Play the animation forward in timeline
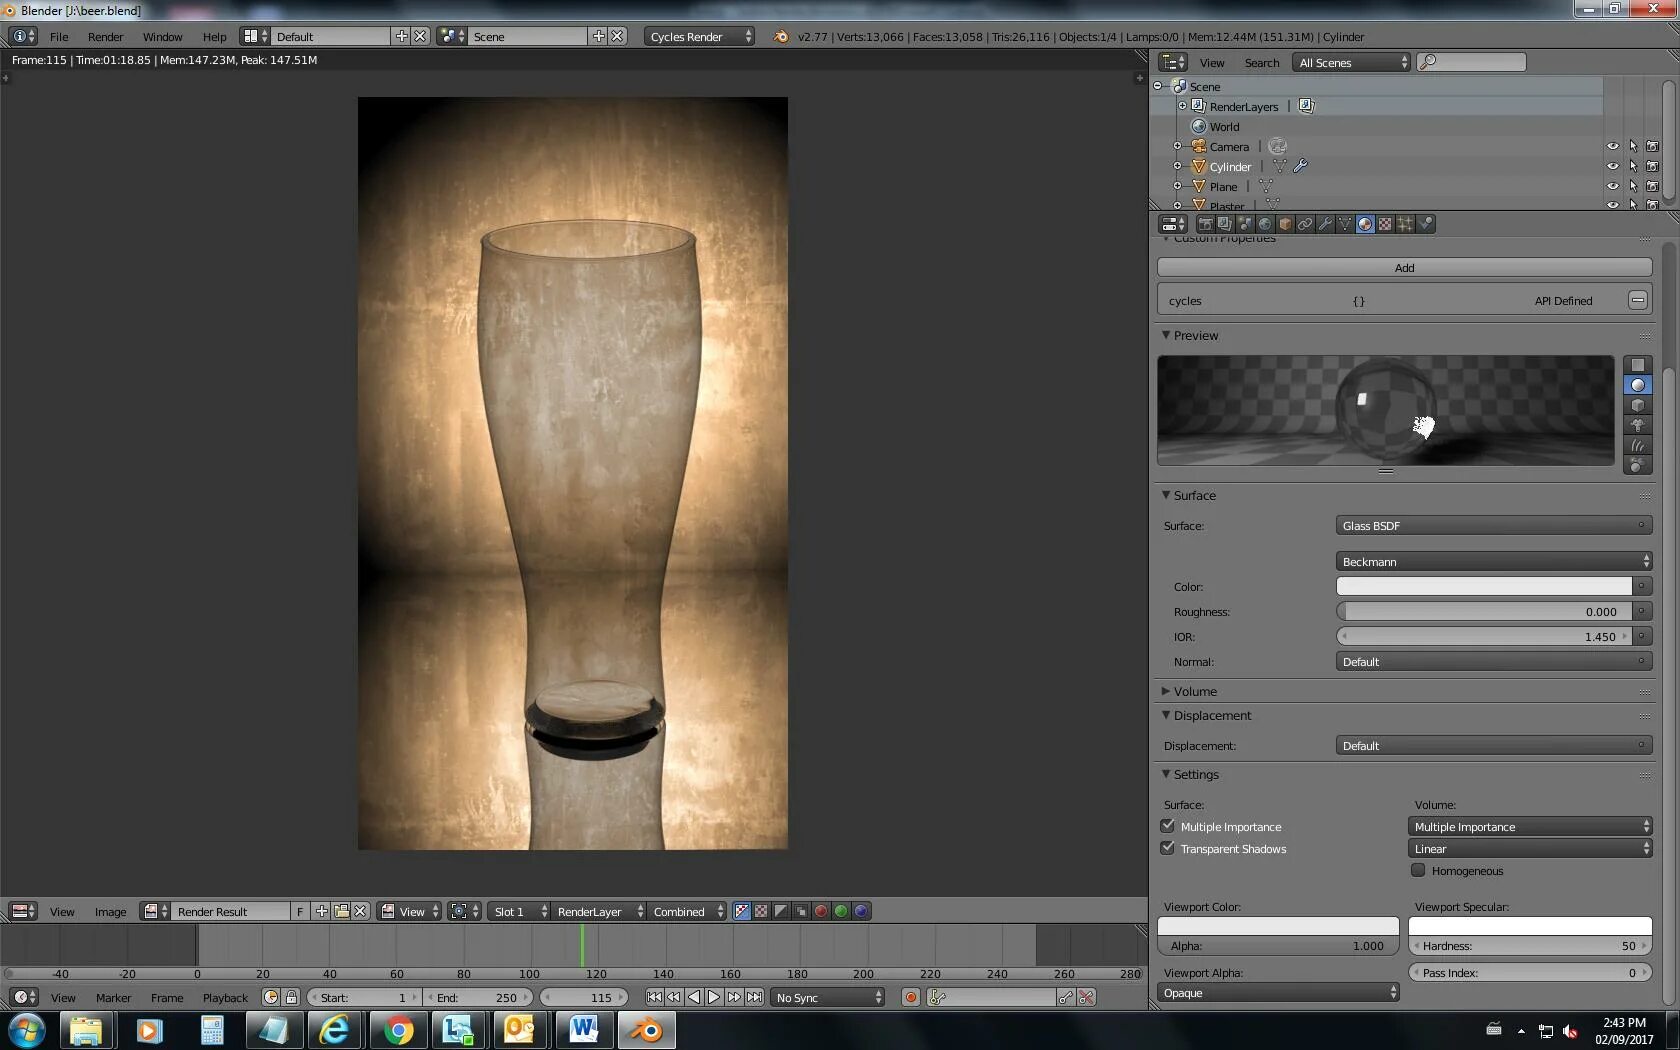 tap(714, 997)
